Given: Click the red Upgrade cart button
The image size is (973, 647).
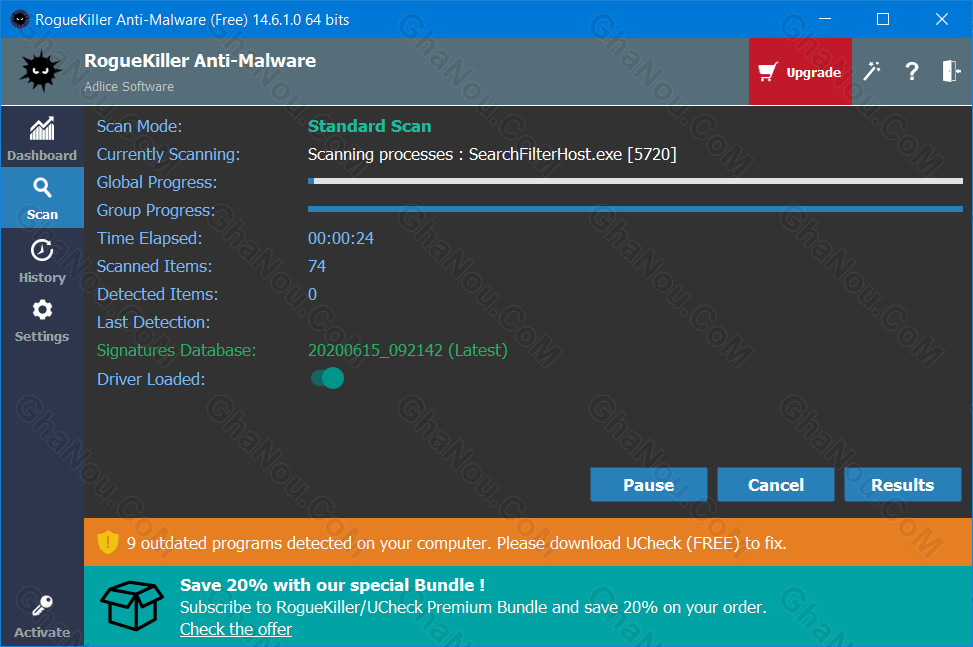Looking at the screenshot, I should 800,72.
